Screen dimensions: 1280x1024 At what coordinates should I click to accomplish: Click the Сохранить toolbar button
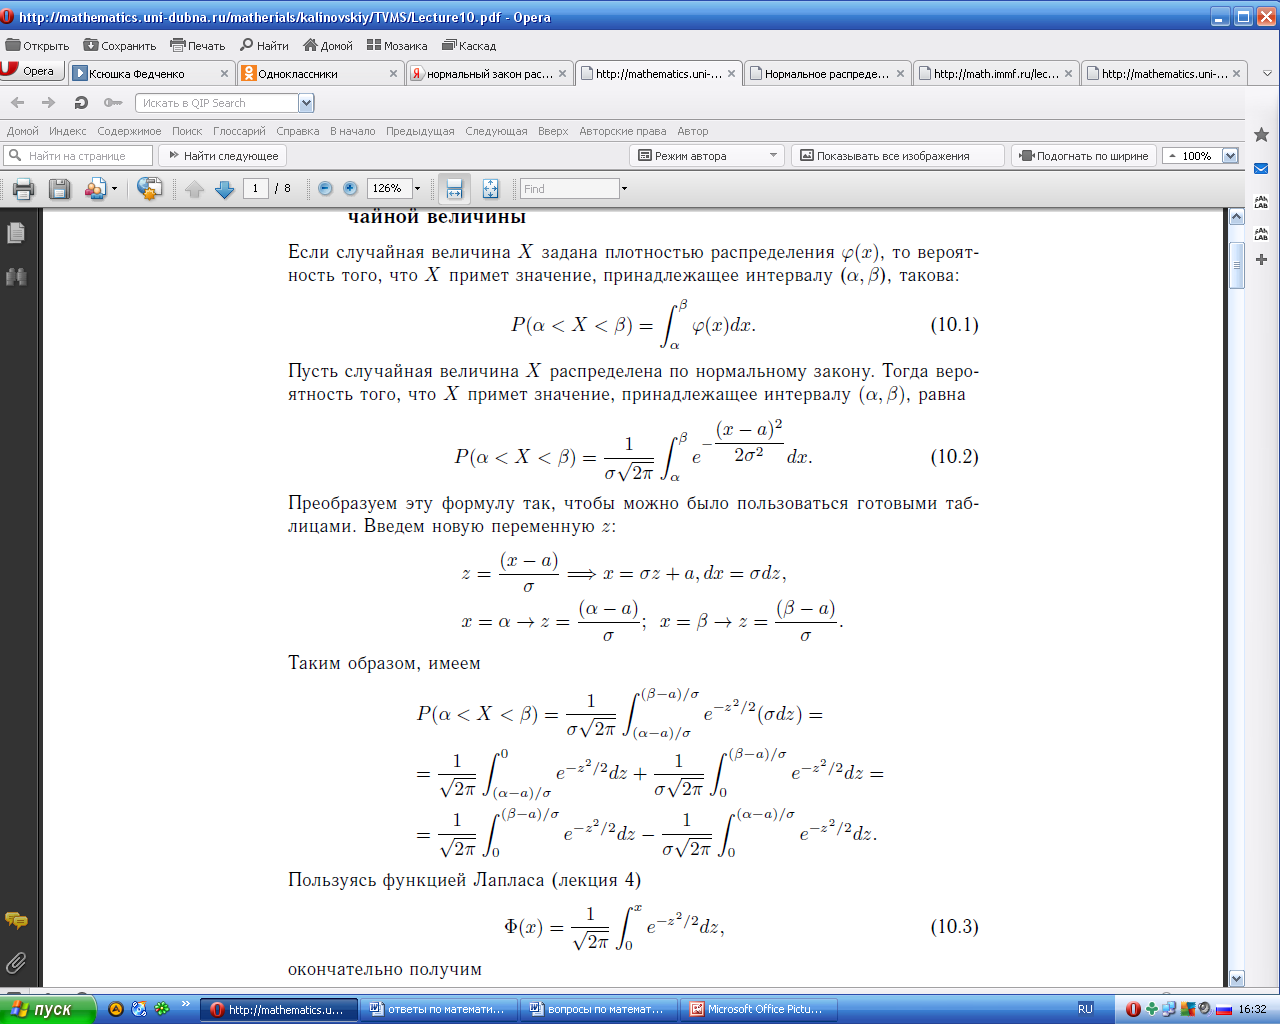point(120,45)
